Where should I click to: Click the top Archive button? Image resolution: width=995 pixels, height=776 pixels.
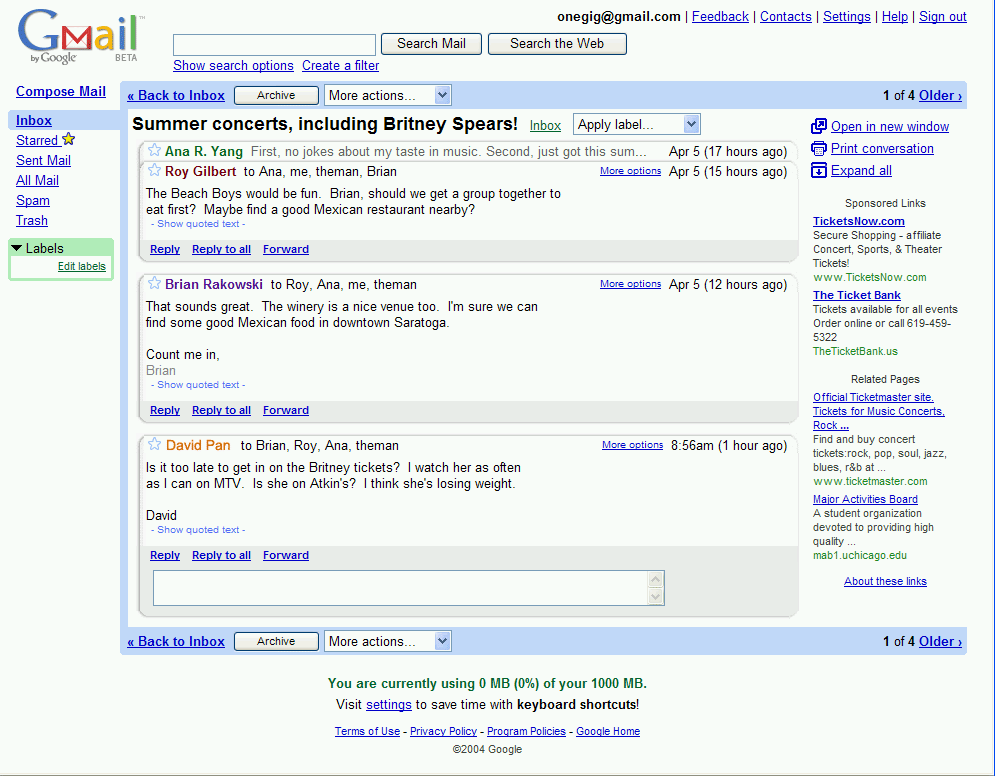(276, 95)
